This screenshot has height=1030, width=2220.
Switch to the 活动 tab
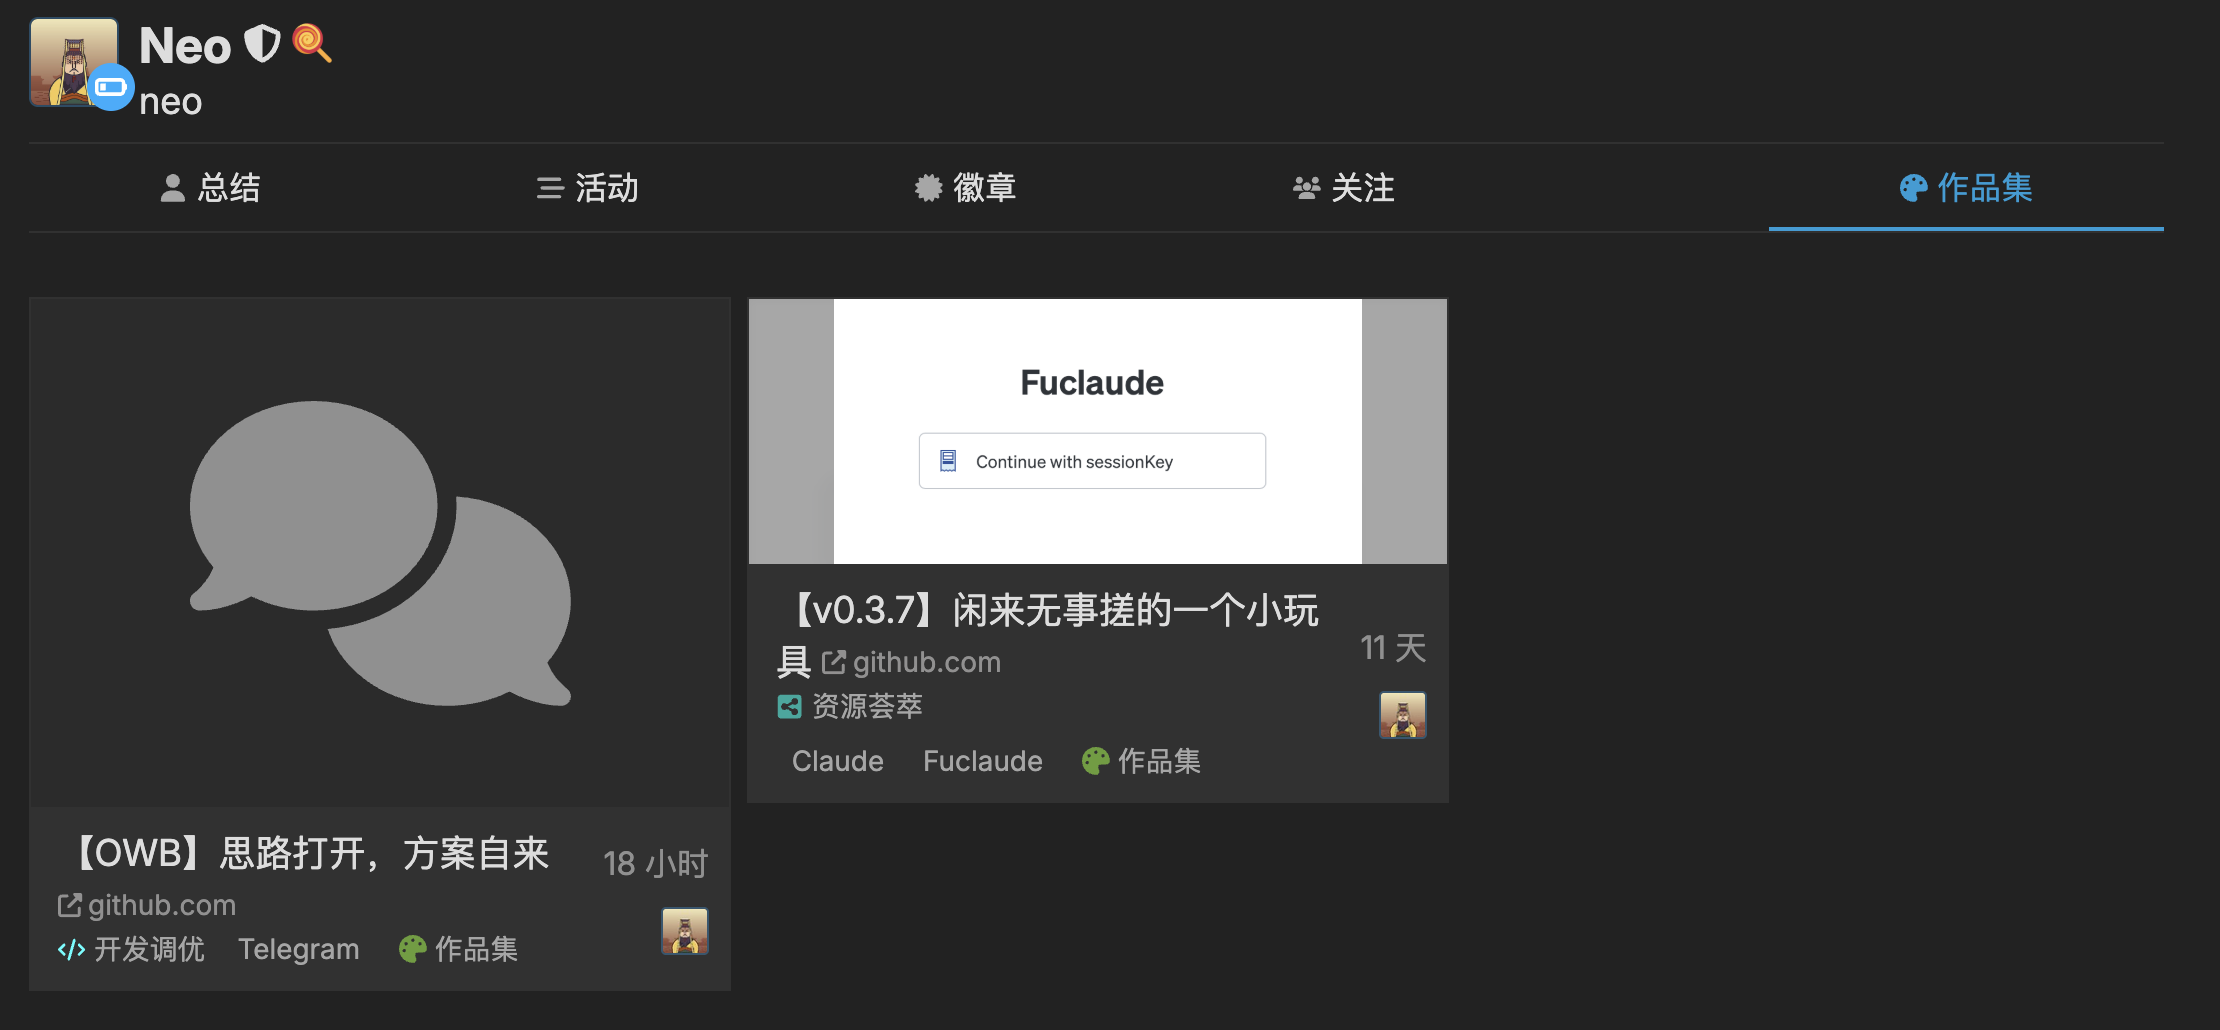pyautogui.click(x=588, y=188)
